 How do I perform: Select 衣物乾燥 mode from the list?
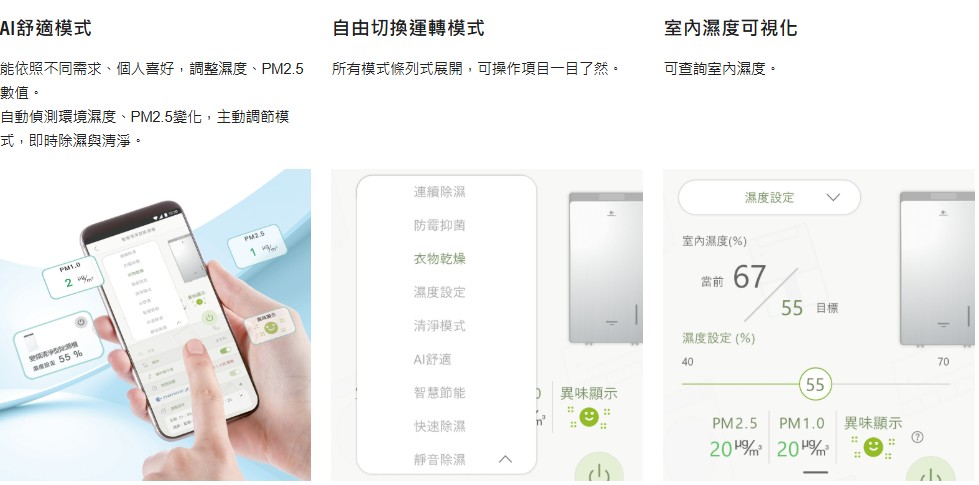(x=440, y=258)
